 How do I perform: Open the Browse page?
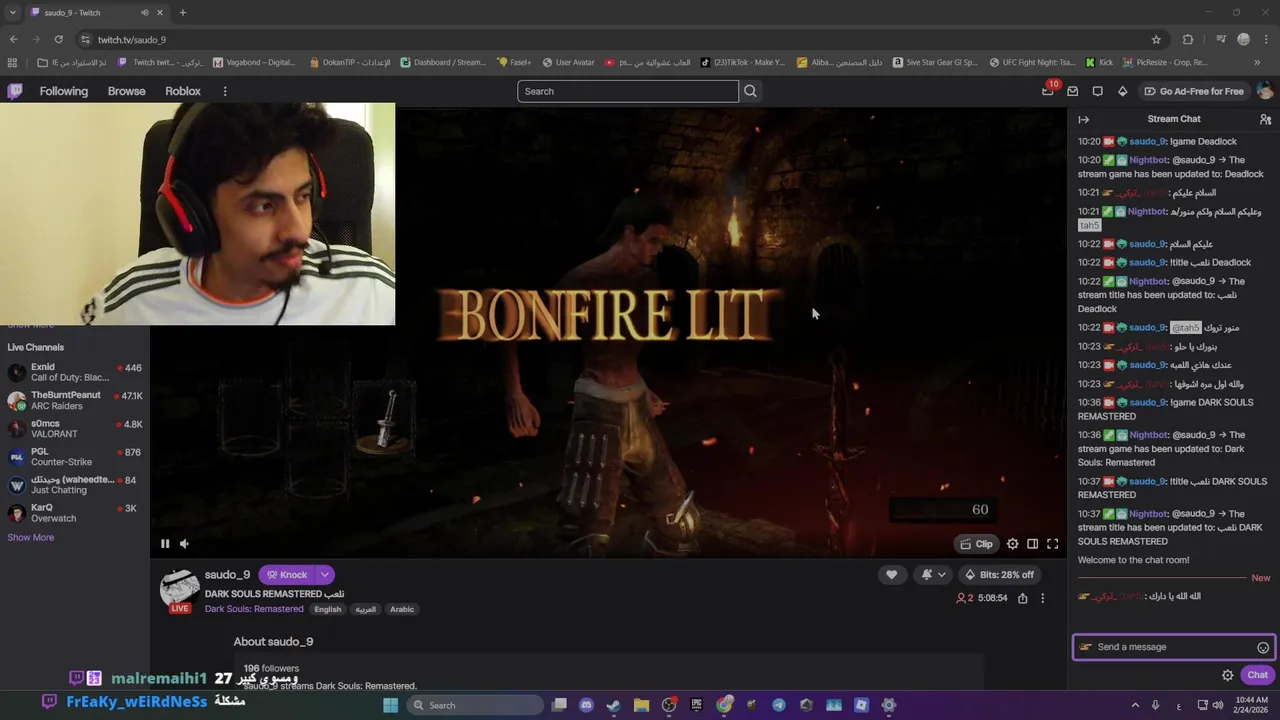pos(126,91)
